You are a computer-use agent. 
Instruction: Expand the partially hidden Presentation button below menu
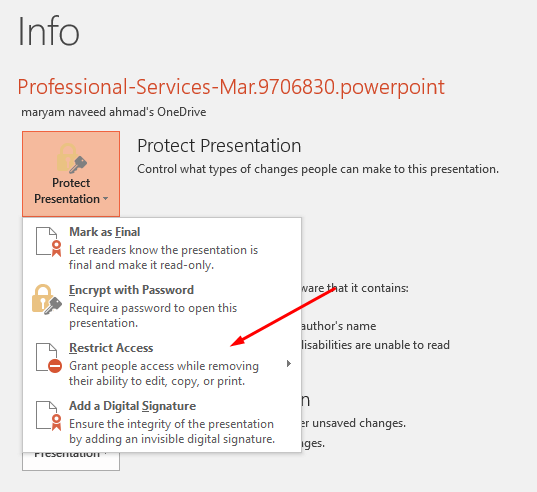point(71,461)
